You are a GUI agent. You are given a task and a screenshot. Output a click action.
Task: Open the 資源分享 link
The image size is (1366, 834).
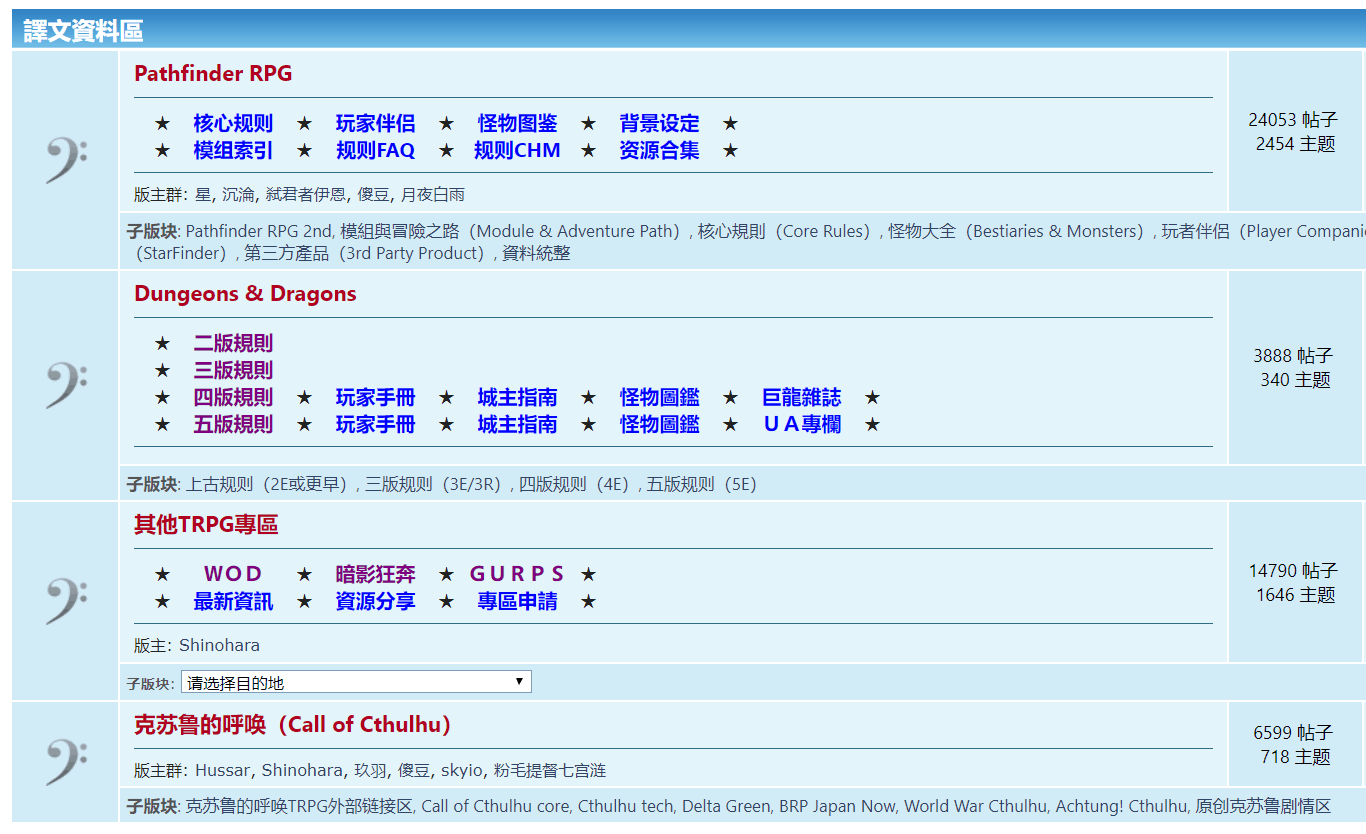point(375,602)
